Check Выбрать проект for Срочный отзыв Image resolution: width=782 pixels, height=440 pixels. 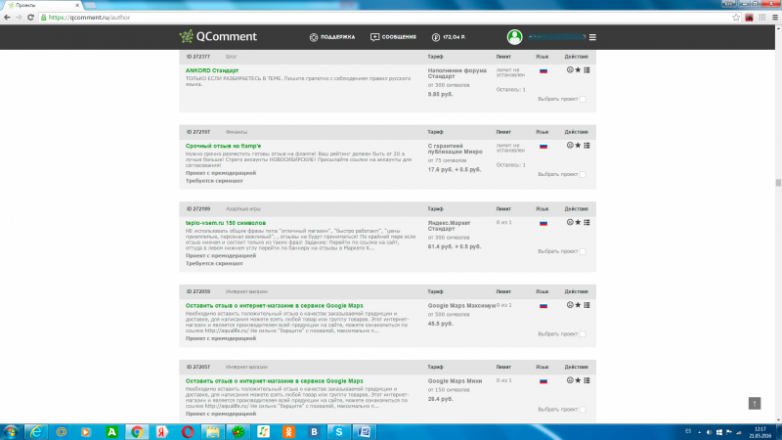583,175
